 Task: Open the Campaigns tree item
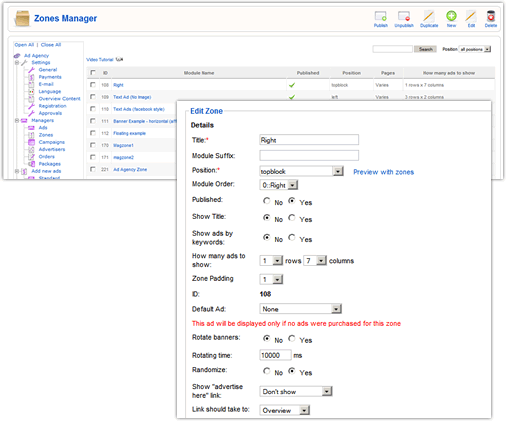pyautogui.click(x=51, y=142)
